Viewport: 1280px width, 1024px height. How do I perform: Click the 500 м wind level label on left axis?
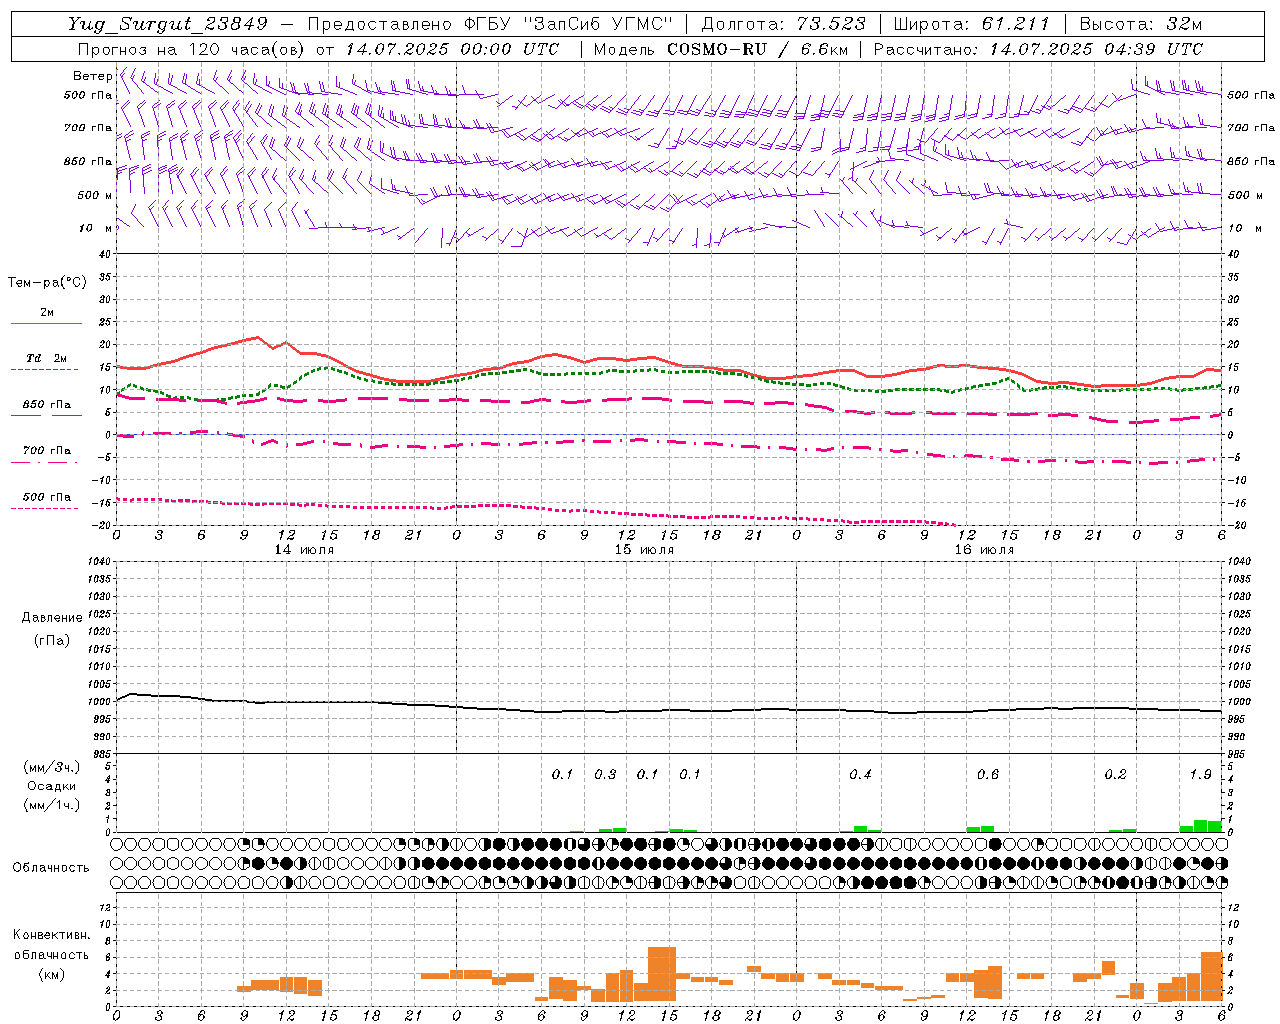[95, 195]
